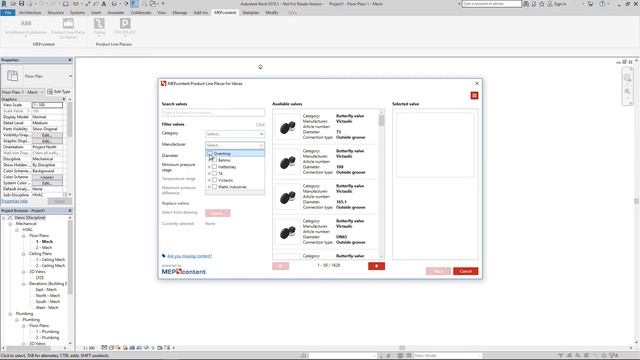Click the Save icon in quick access toolbar

[x=21, y=4]
